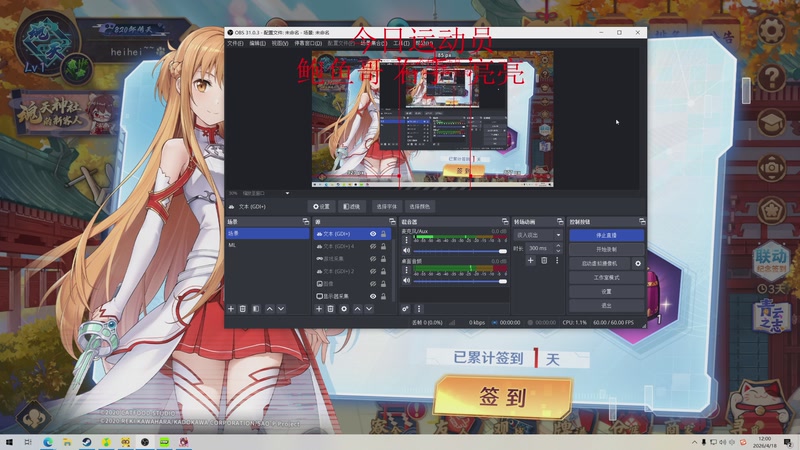
Task: Open the 停靠窗口(D) menu
Action: click(308, 43)
